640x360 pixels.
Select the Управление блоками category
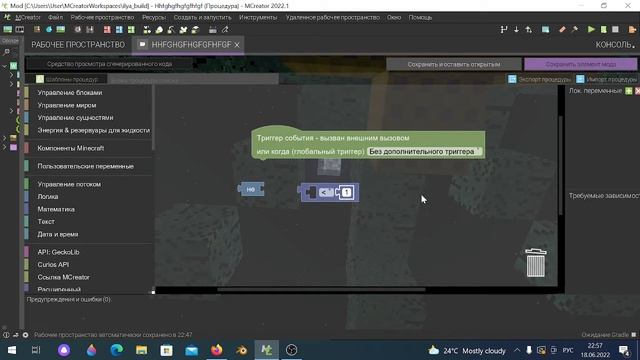click(x=70, y=93)
